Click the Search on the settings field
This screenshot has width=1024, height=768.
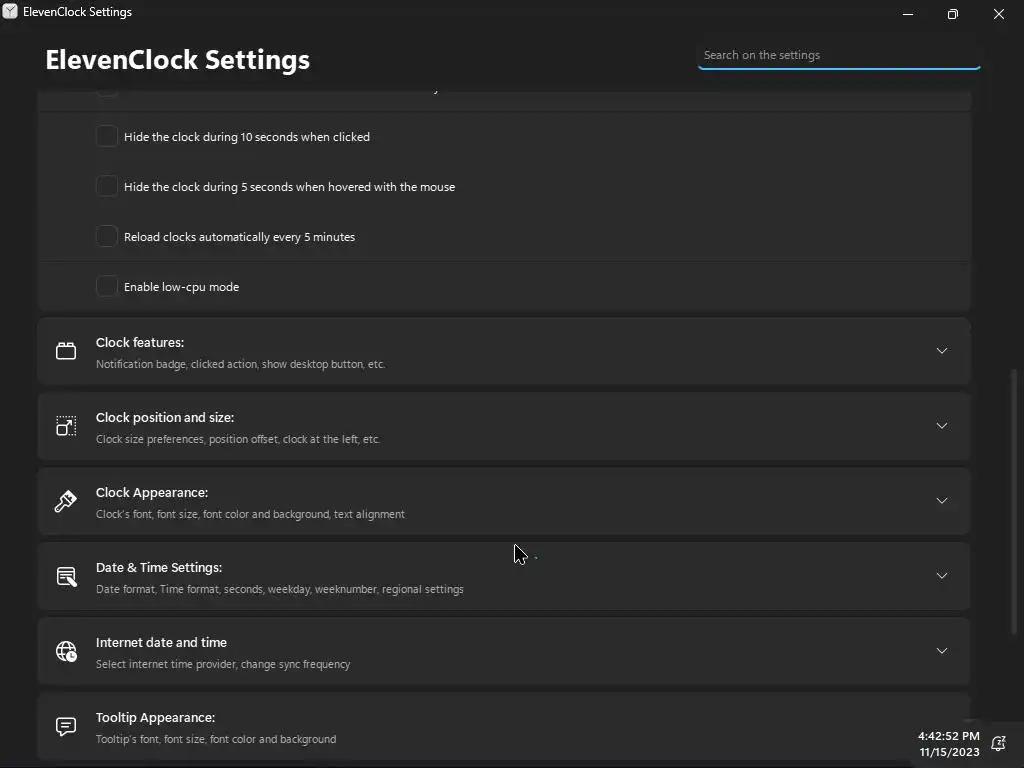click(x=838, y=55)
